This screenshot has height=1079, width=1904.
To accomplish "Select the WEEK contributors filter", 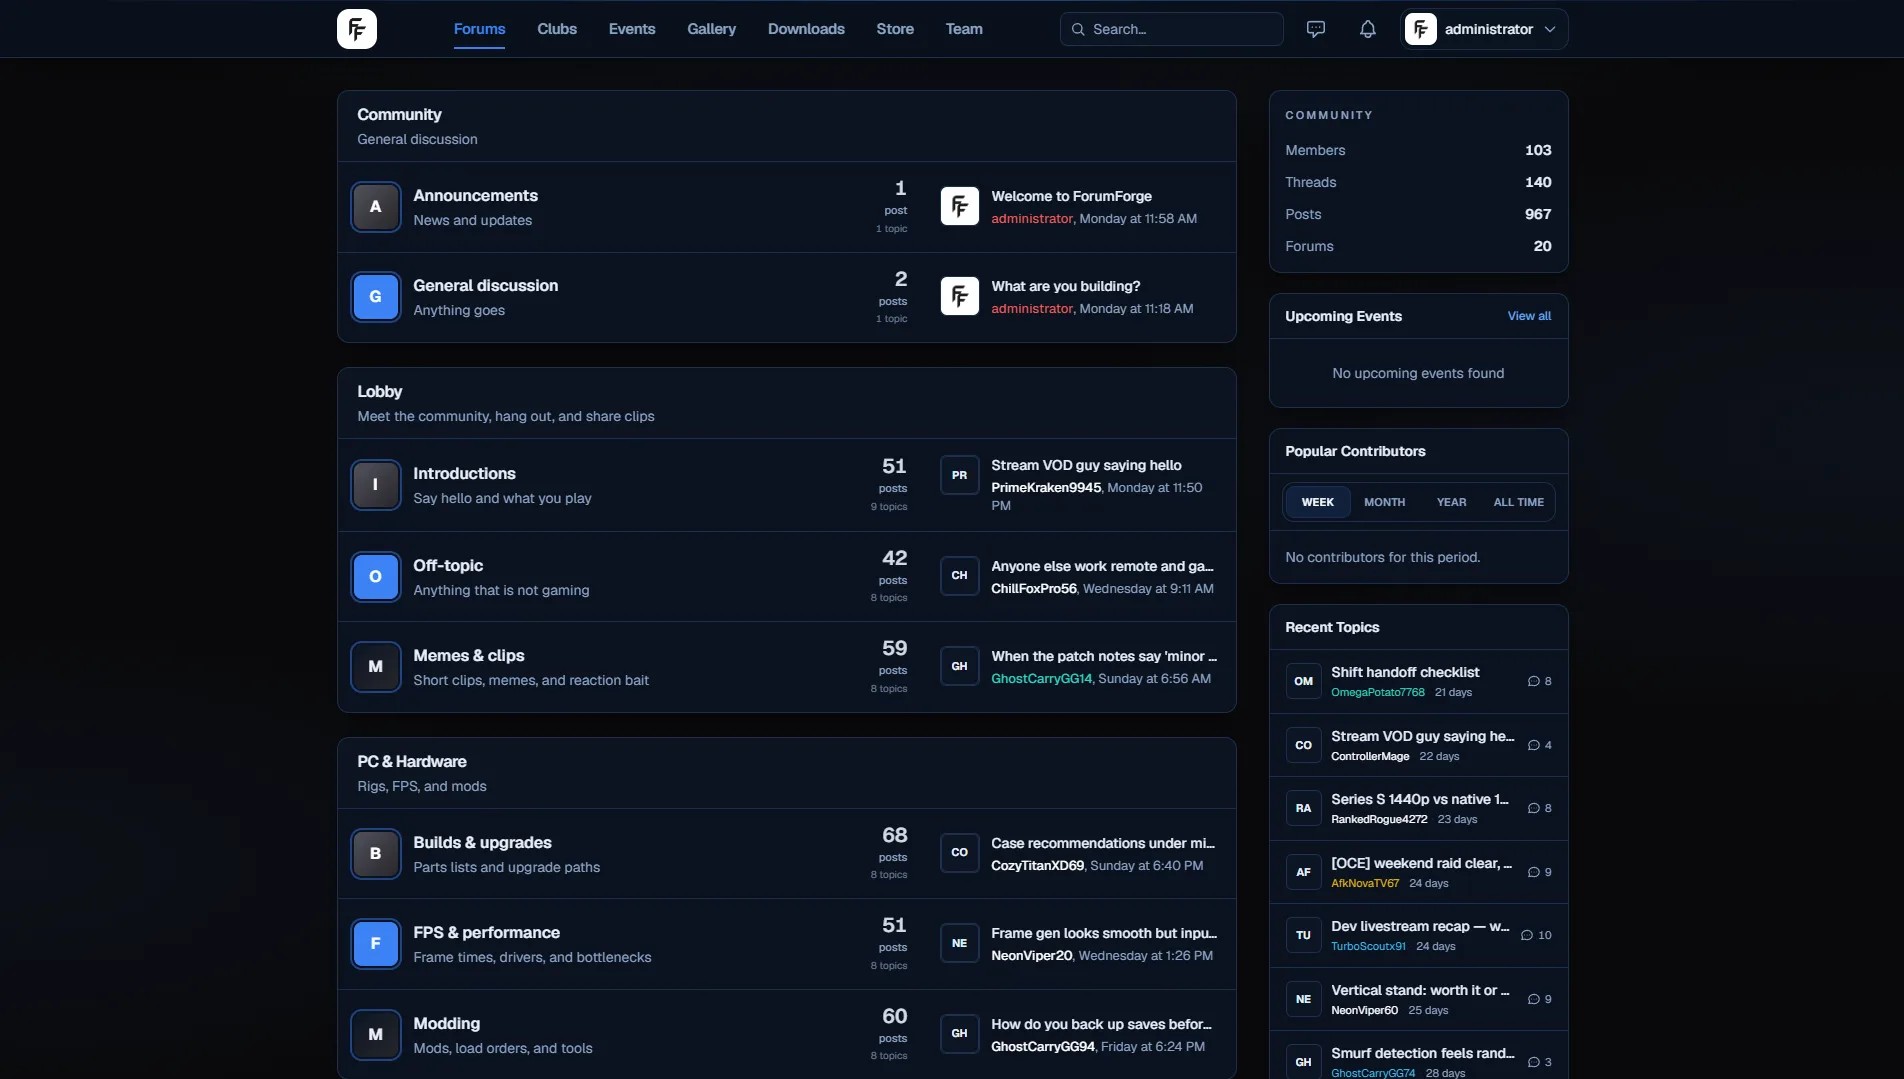I will [1317, 502].
